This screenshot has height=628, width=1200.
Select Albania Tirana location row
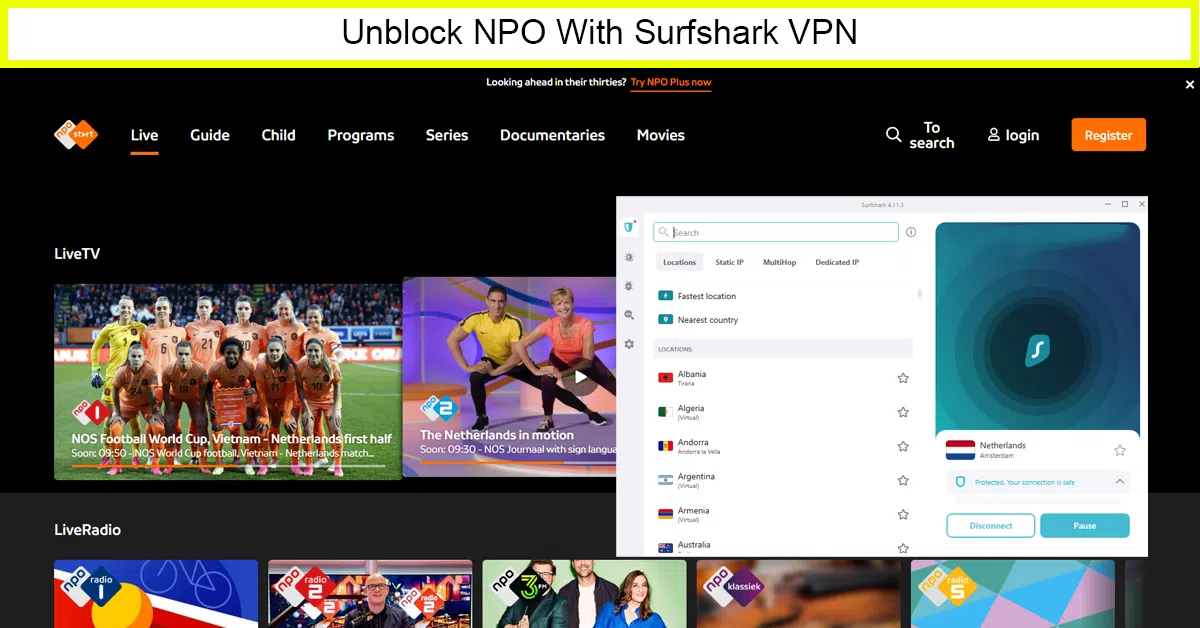(783, 378)
